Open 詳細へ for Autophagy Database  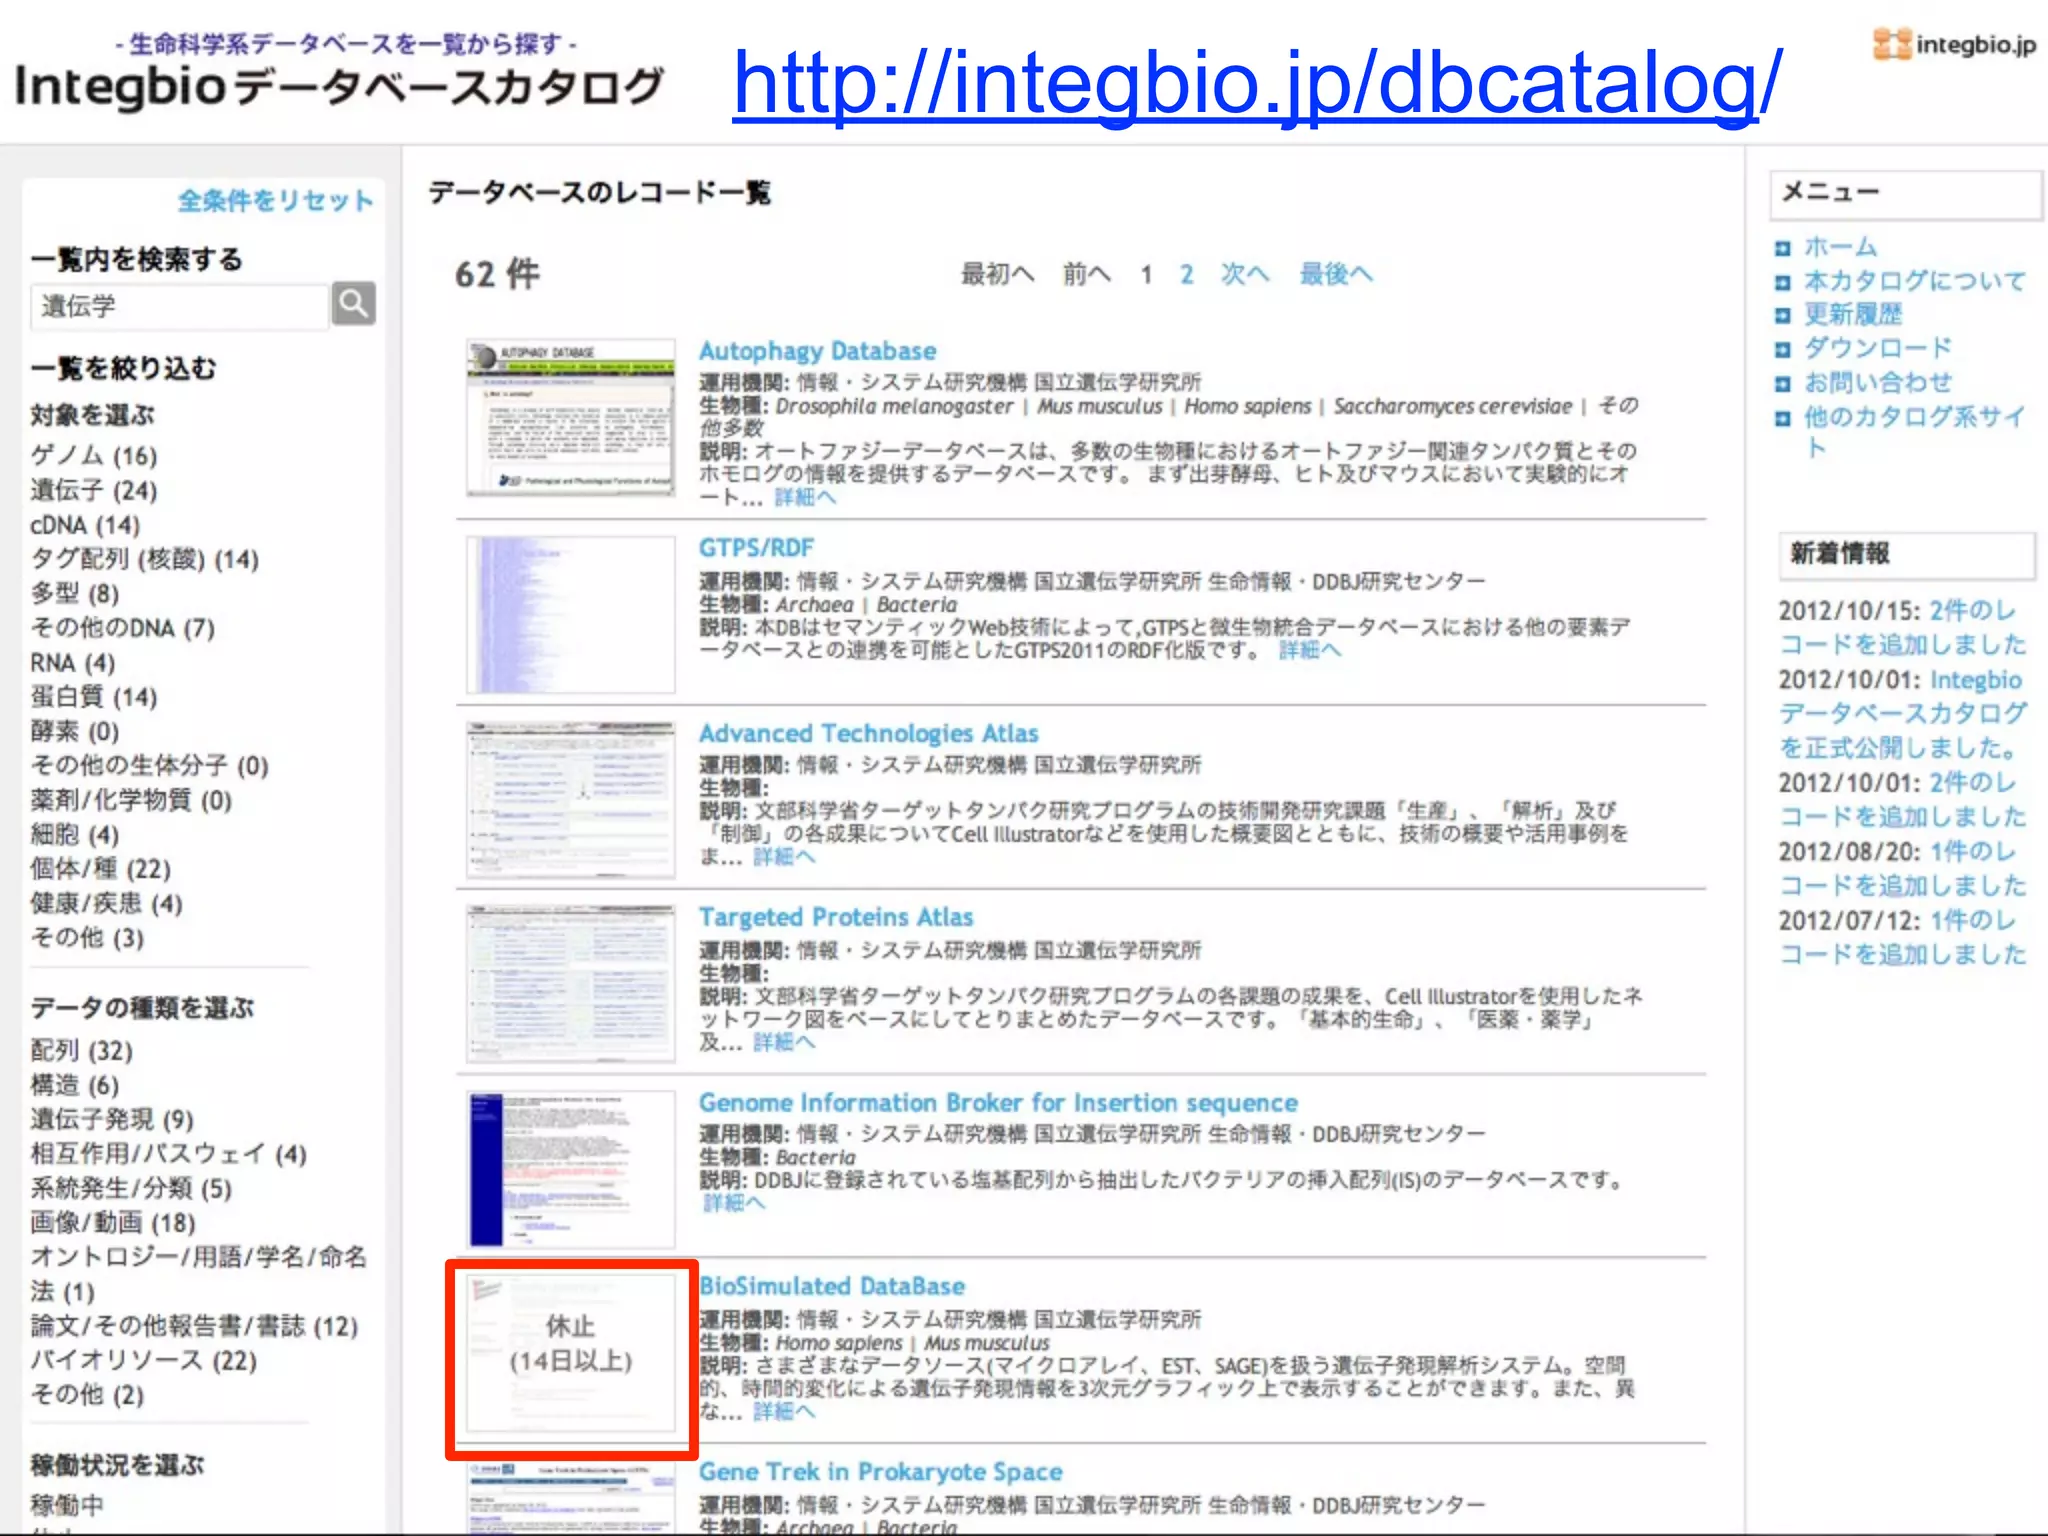tap(805, 498)
